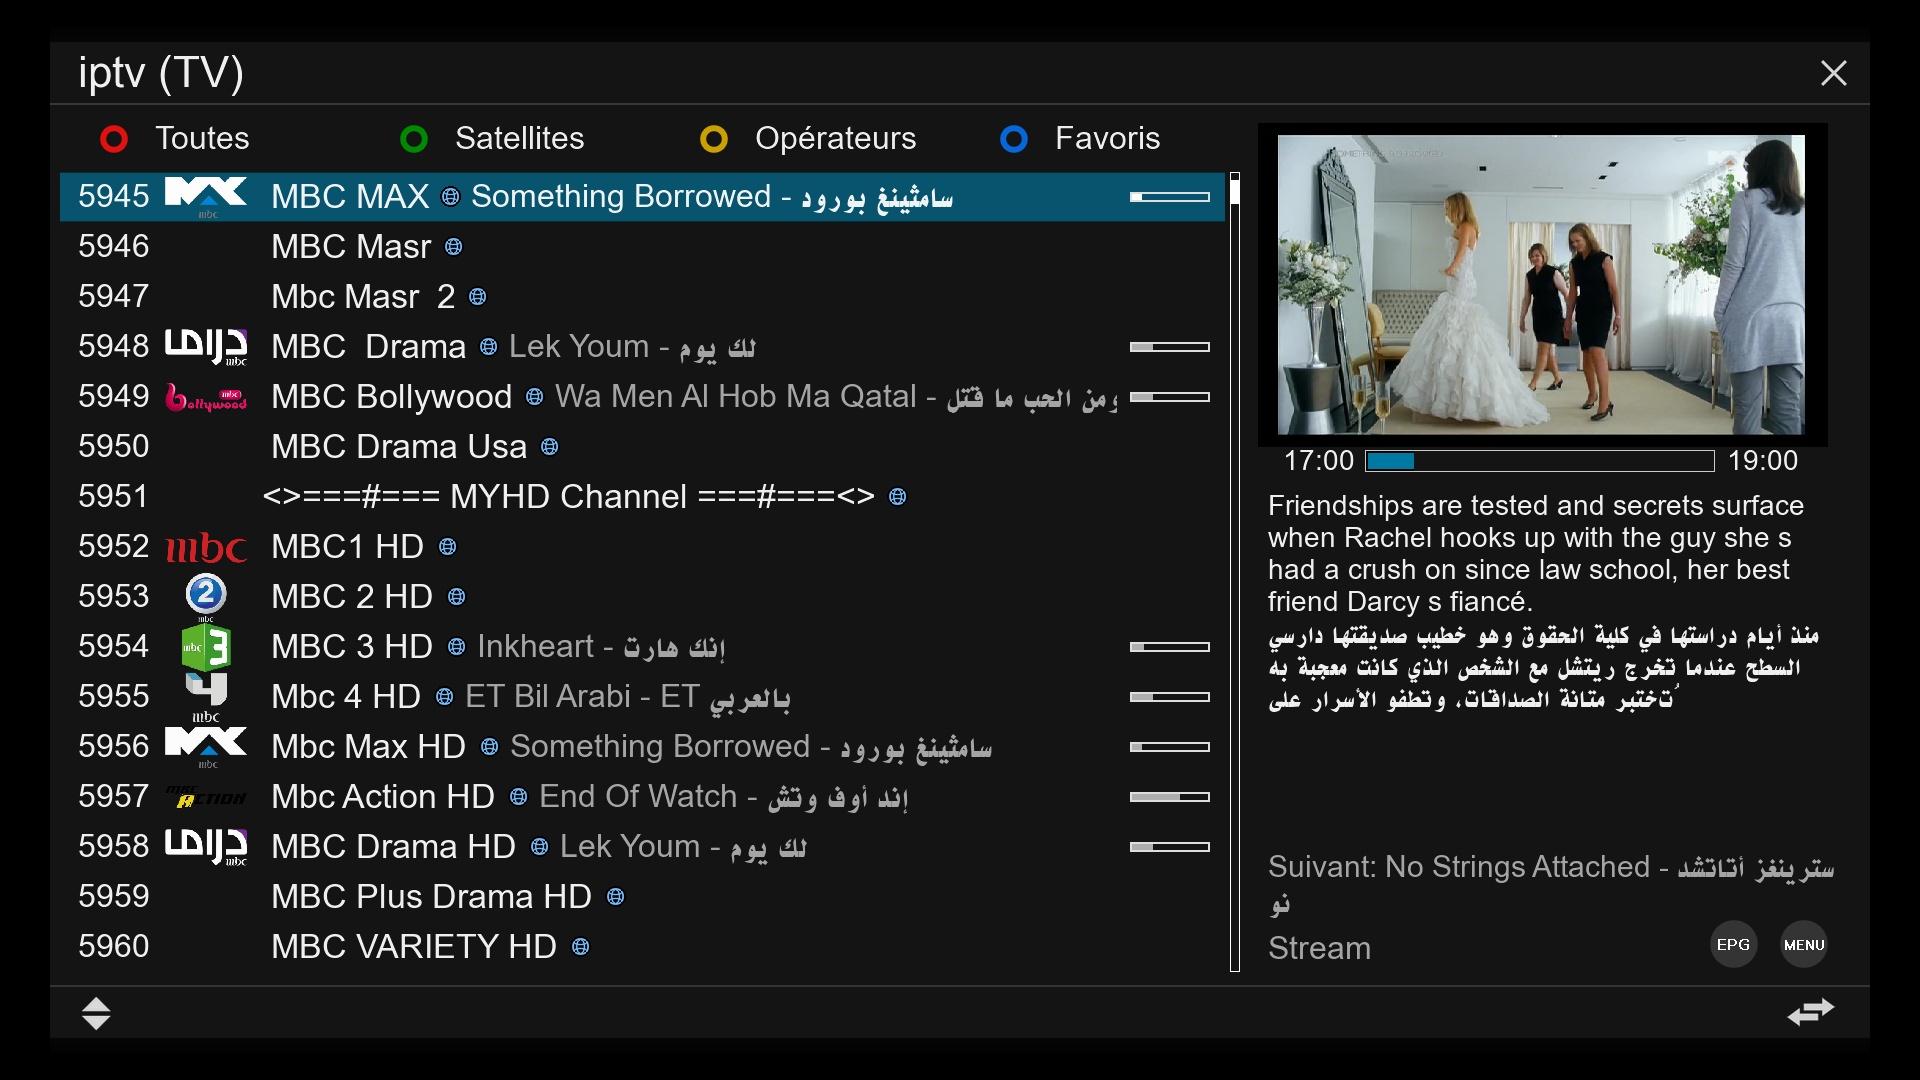
Task: Select channel 5960 MBC VARIETY HD
Action: click(x=642, y=946)
